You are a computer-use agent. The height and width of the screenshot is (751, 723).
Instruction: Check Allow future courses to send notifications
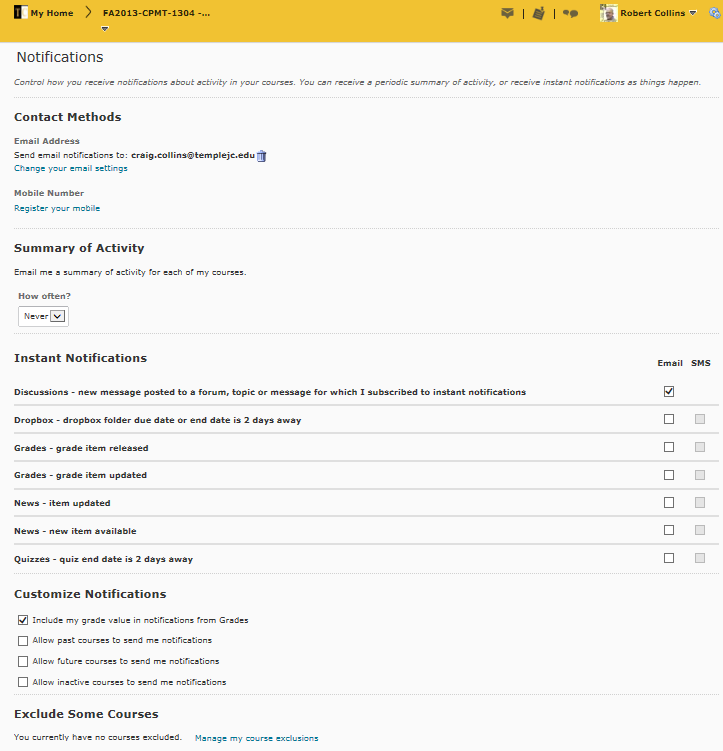23,661
